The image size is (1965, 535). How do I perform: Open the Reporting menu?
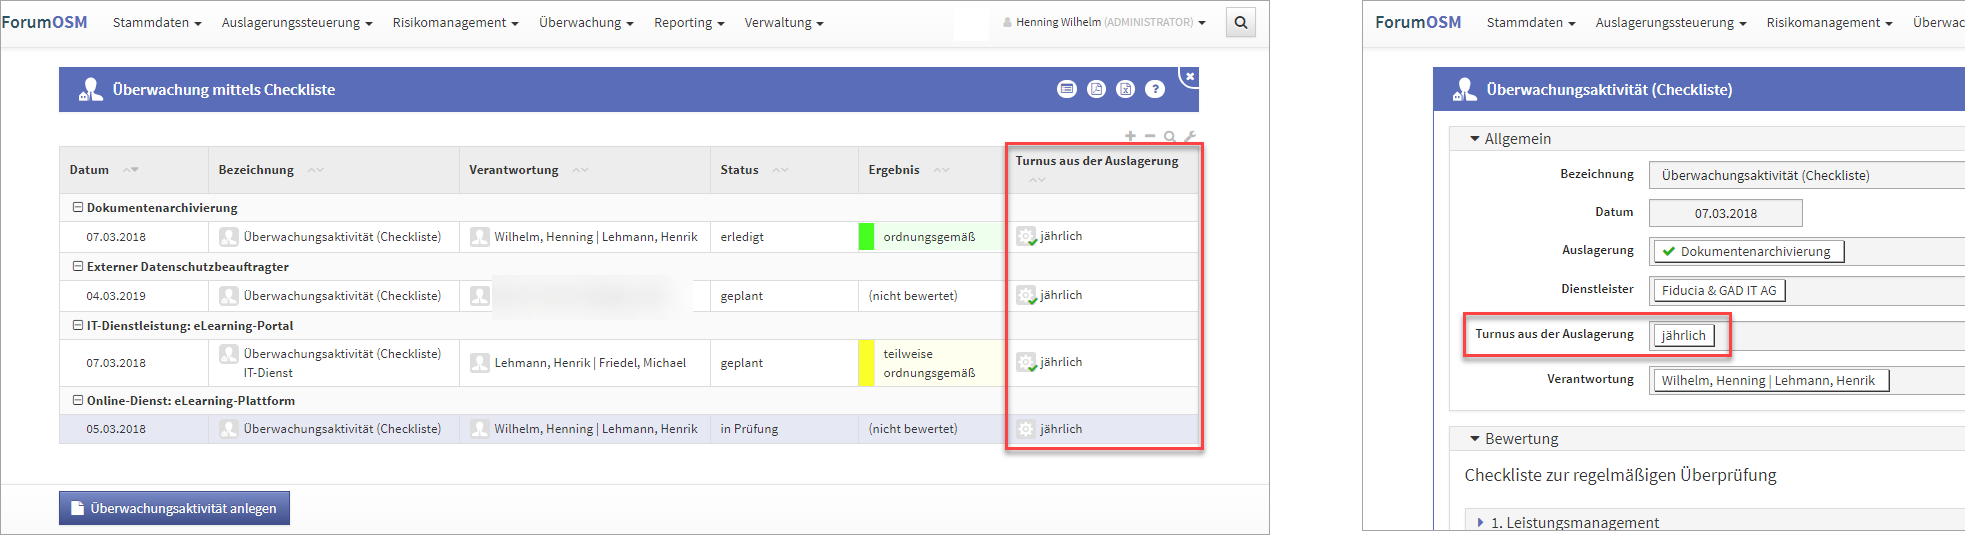tap(688, 22)
